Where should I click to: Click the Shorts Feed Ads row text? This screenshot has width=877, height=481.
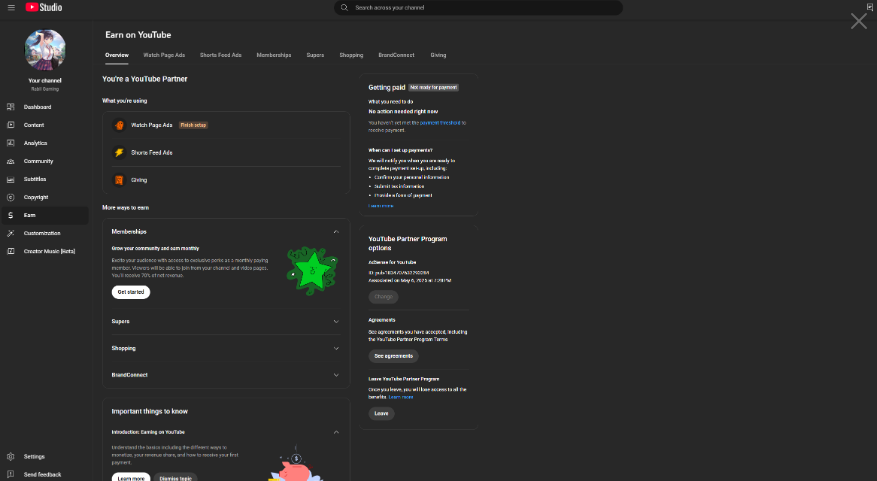coord(152,153)
